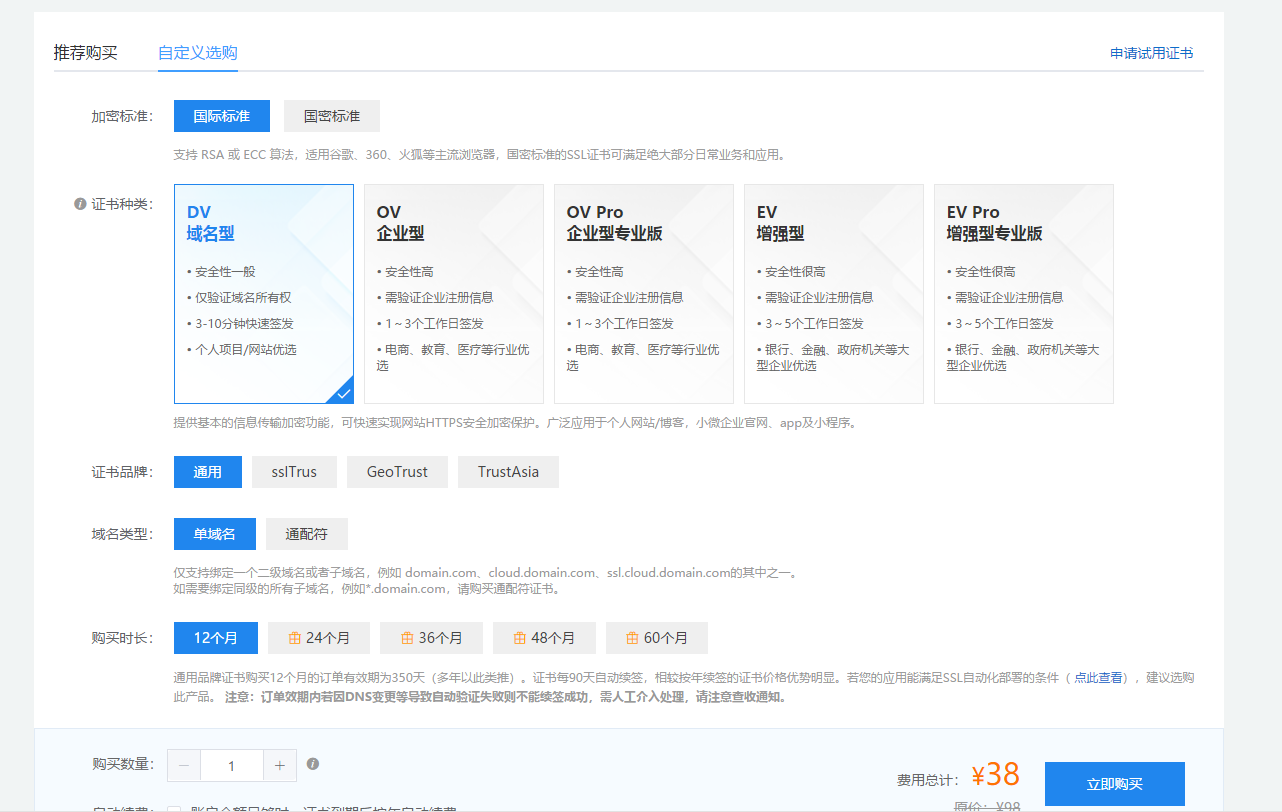Click the 立即购买 purchase button
The image size is (1282, 812).
pyautogui.click(x=1114, y=784)
